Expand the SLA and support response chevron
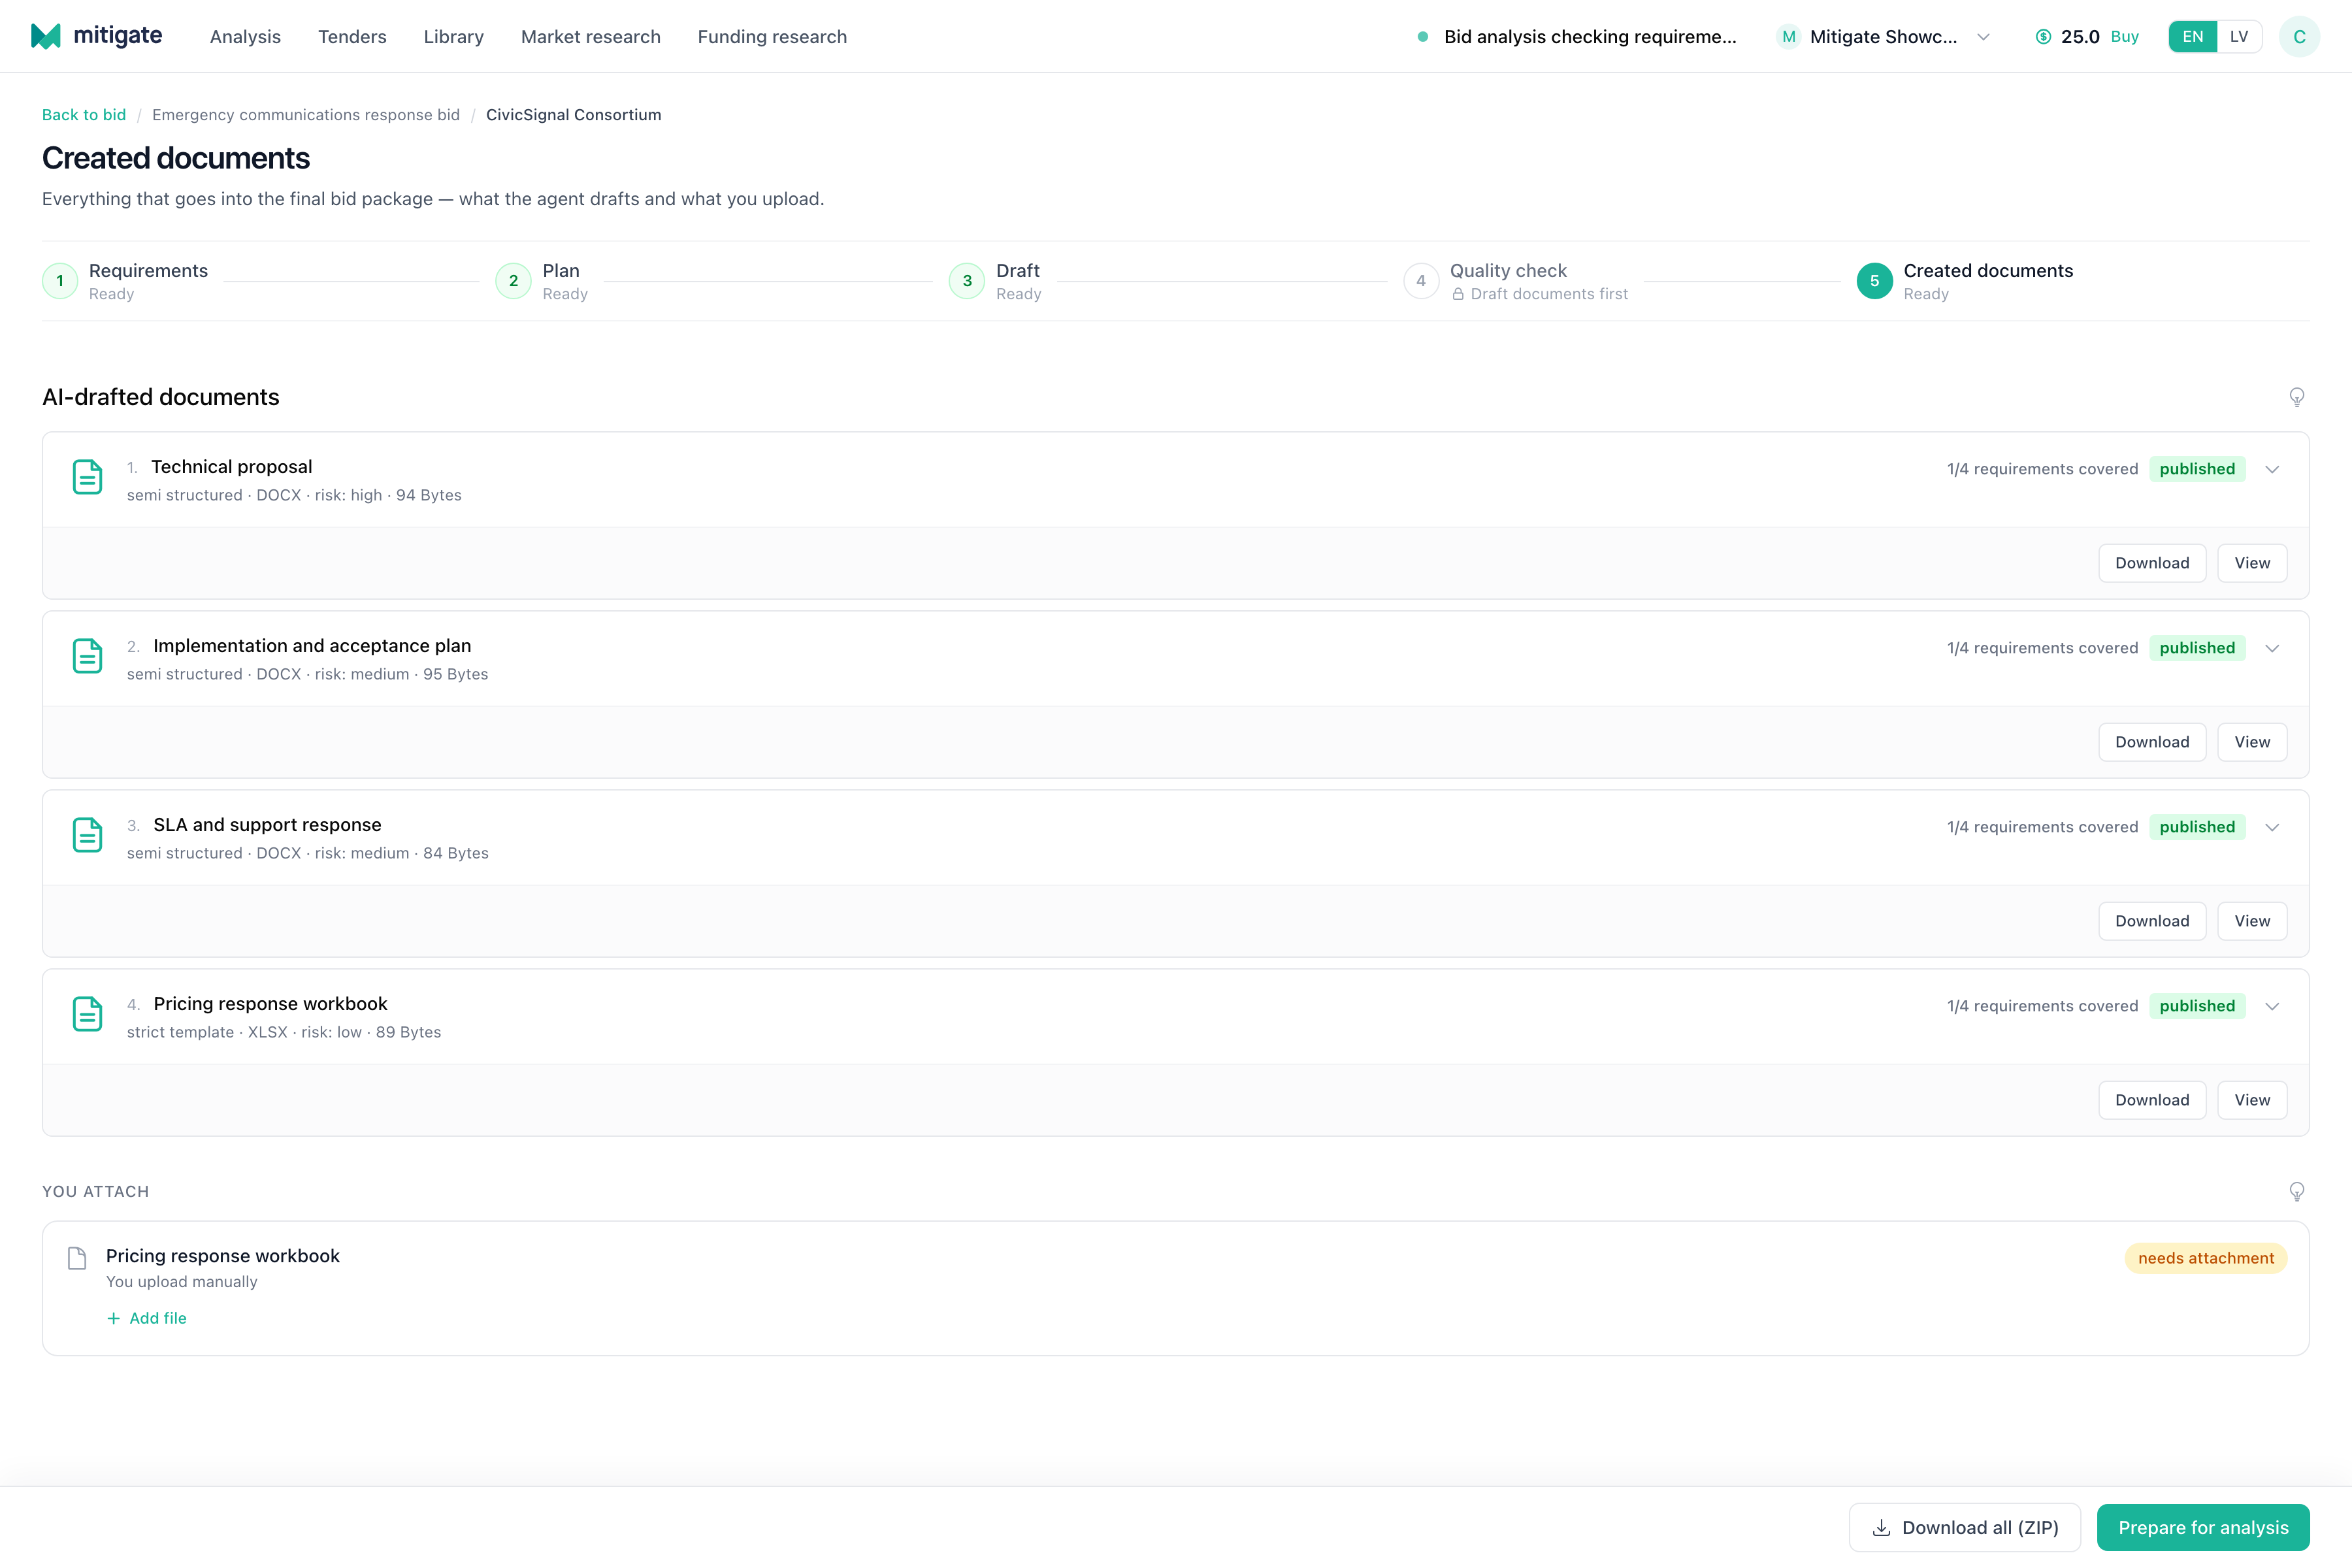Screen dimensions: 2352x1568 tap(2272, 827)
